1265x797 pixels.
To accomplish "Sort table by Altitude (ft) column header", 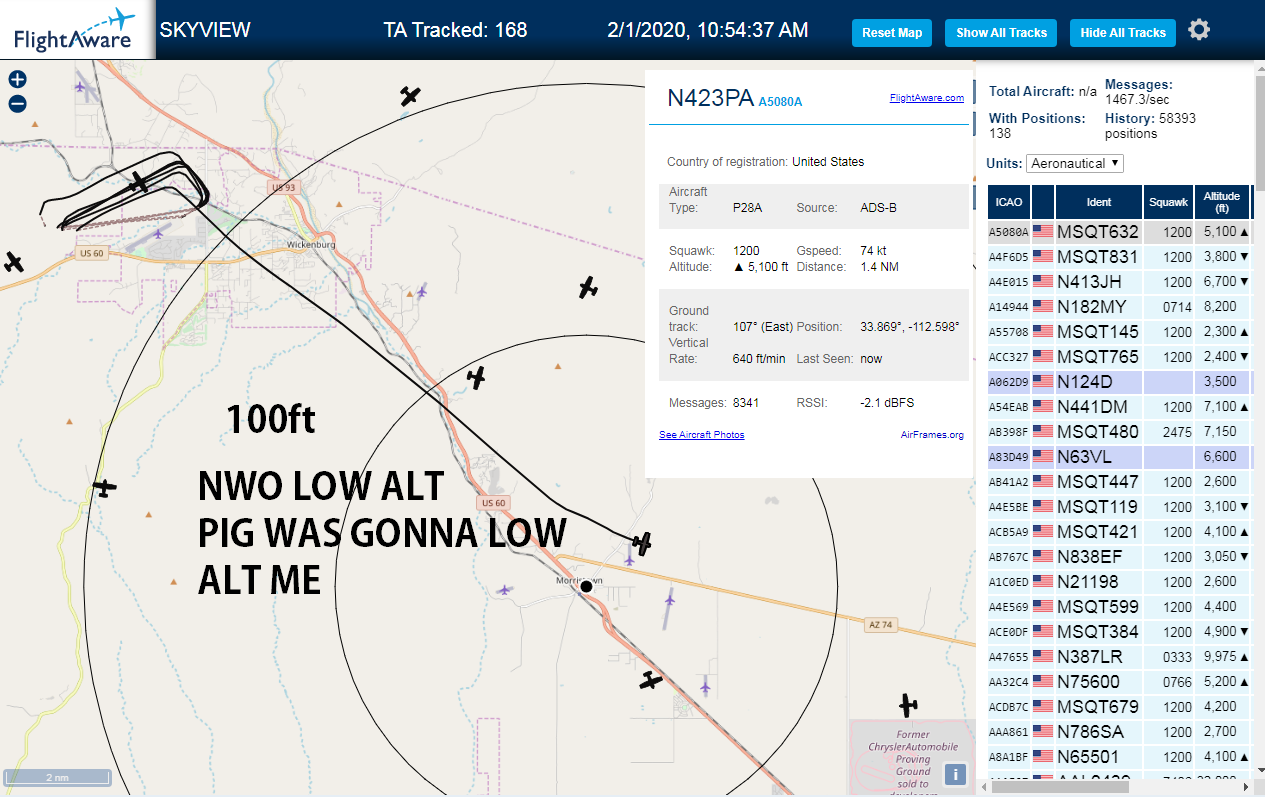I will click(1222, 202).
